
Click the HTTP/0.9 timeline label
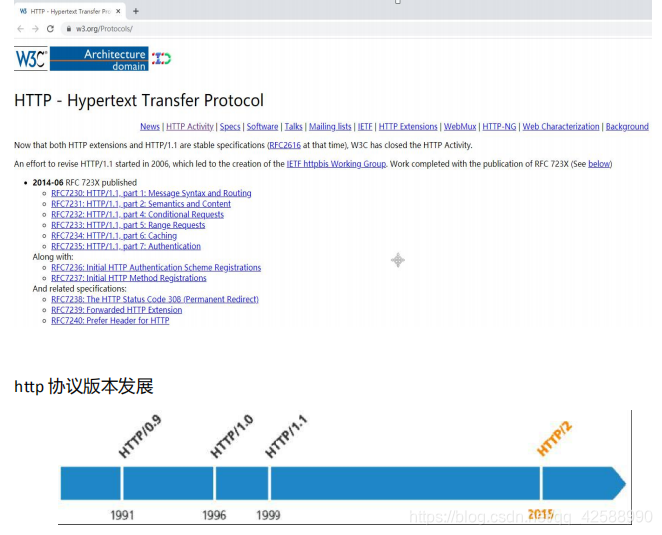coord(140,437)
